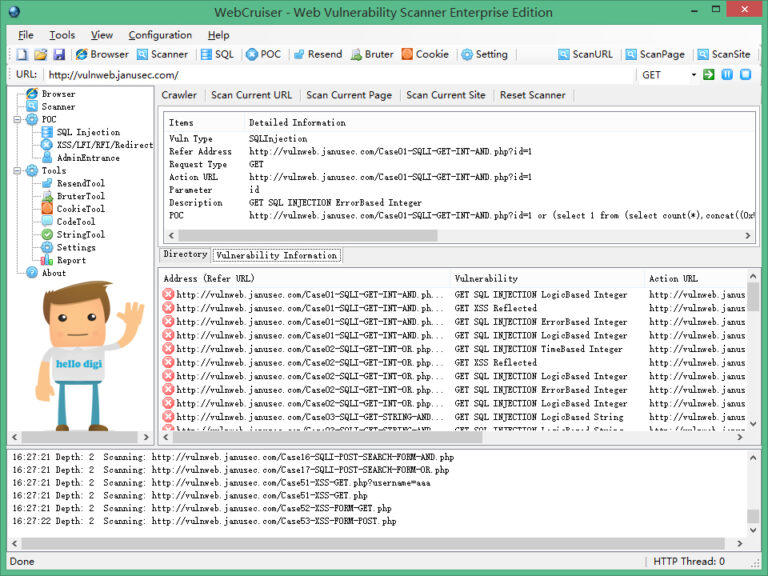The width and height of the screenshot is (768, 576).
Task: Click the left tree scroll right arrow
Action: click(x=146, y=437)
